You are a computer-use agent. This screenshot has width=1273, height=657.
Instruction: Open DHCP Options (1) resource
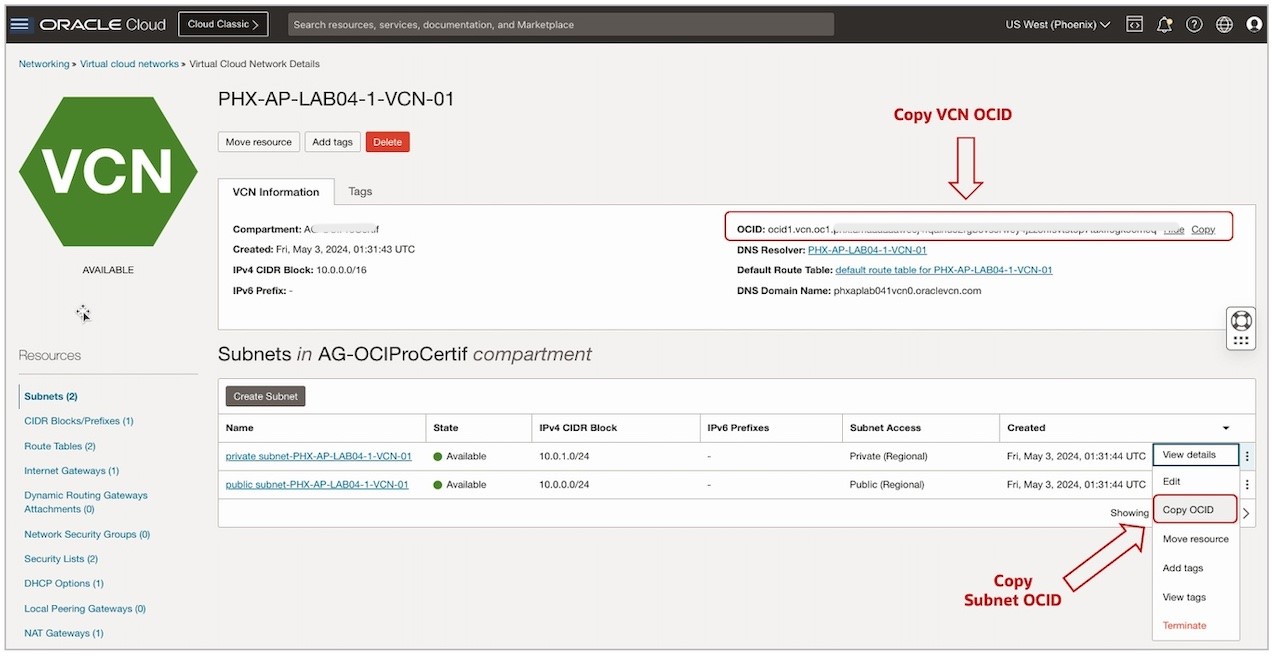(64, 583)
